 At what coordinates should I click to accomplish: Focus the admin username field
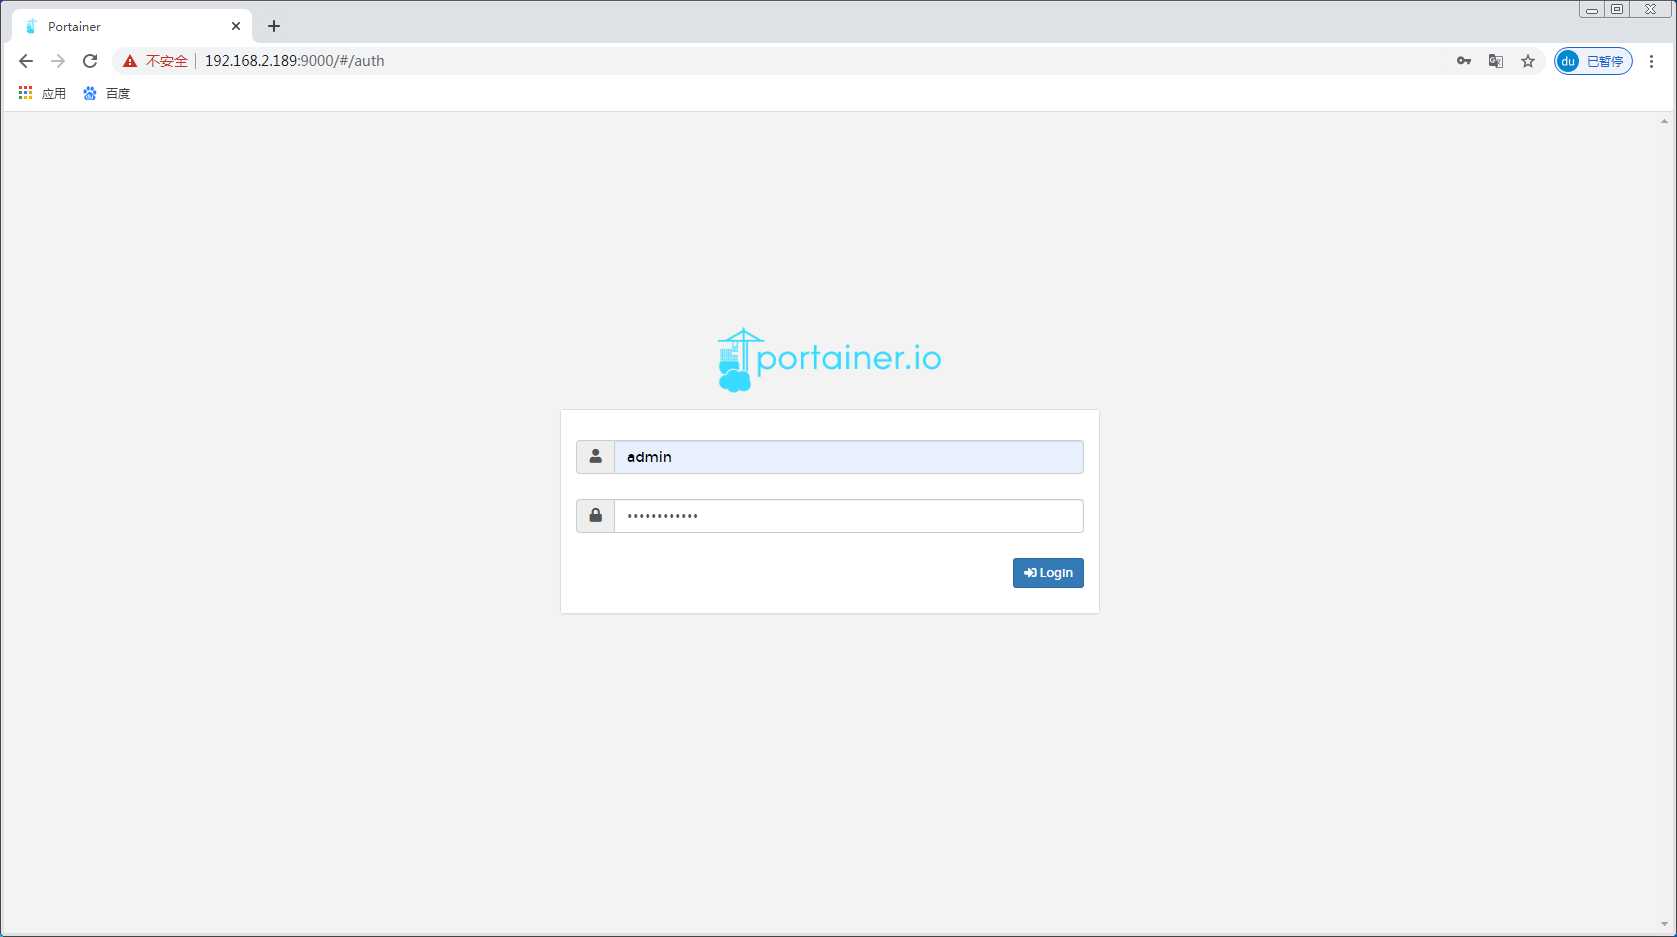click(849, 457)
